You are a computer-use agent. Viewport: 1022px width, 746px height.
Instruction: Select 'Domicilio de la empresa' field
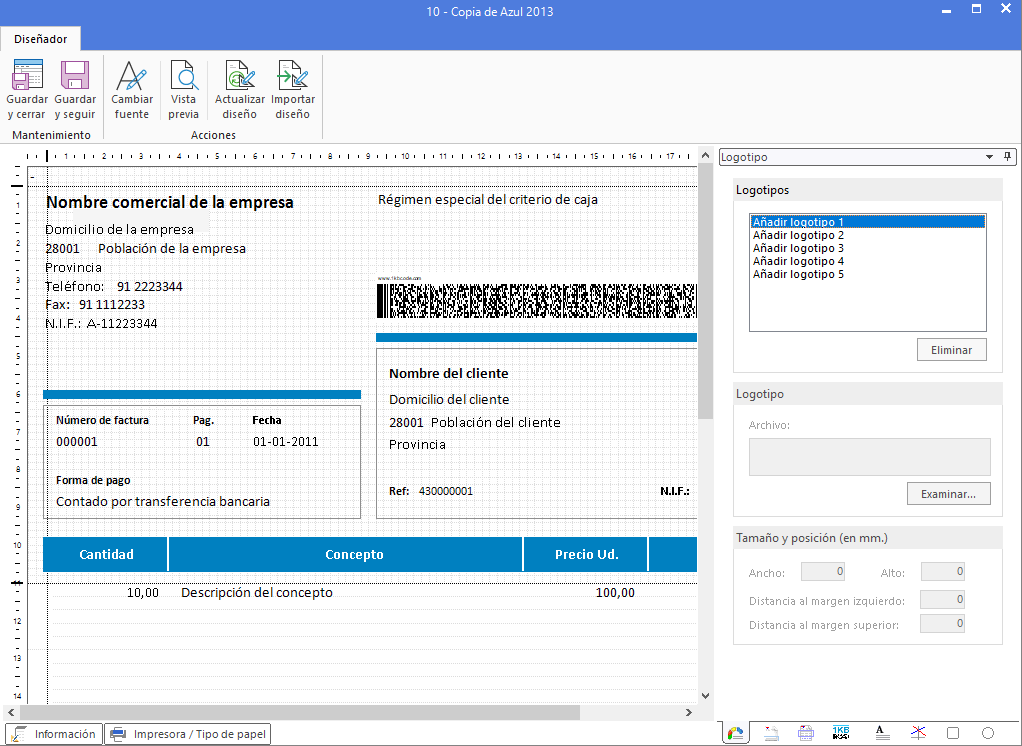click(x=119, y=229)
